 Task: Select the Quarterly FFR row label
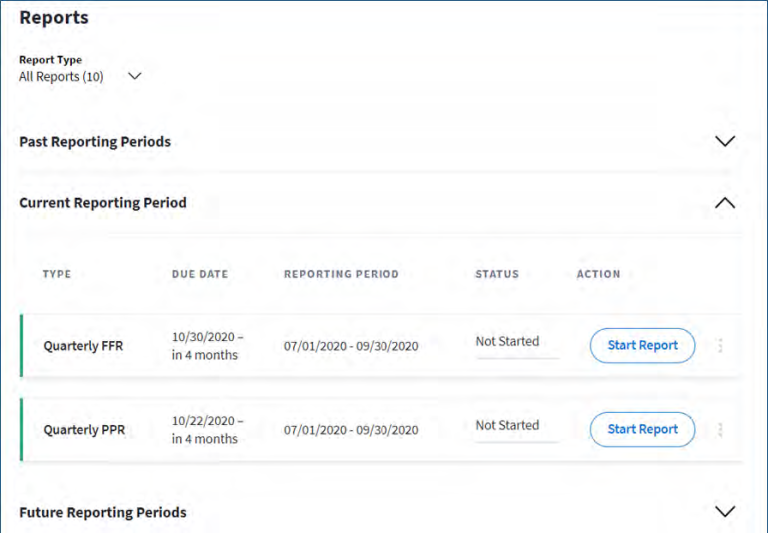point(83,346)
